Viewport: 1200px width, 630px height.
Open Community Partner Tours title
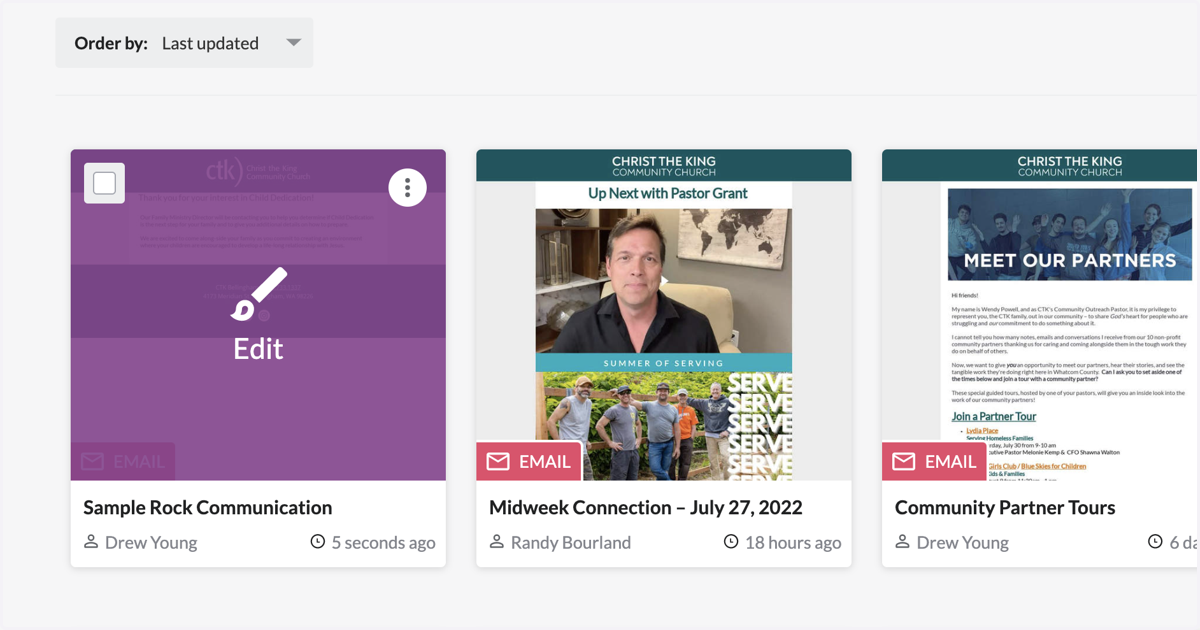pos(1005,507)
